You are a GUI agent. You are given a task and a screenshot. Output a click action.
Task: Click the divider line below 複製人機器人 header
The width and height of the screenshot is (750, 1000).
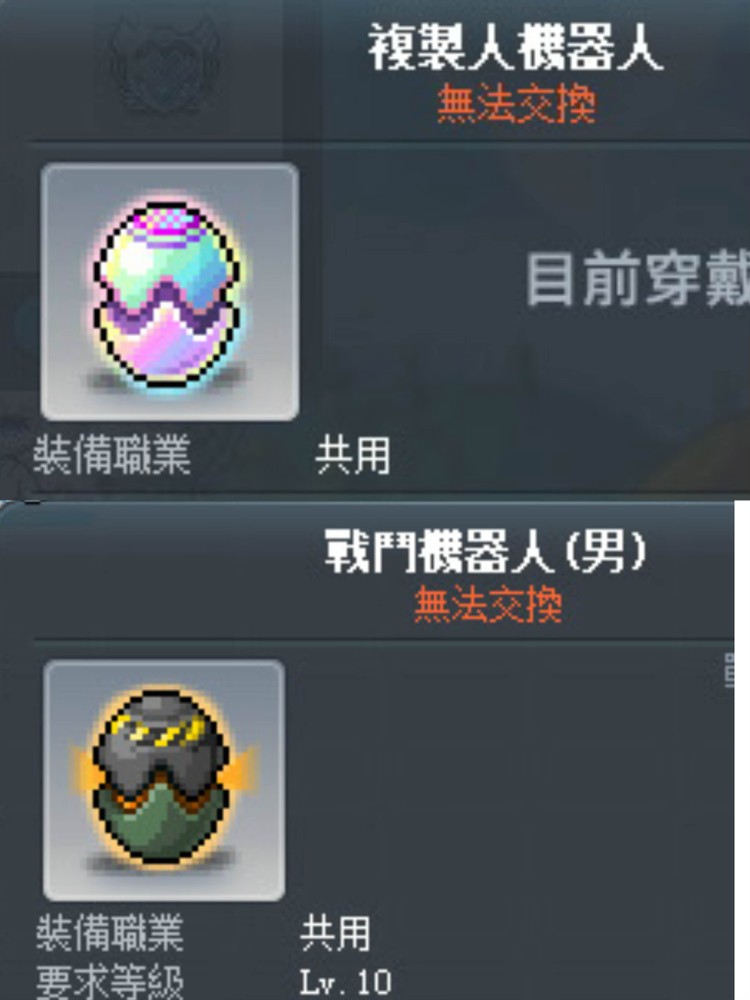pyautogui.click(x=389, y=143)
